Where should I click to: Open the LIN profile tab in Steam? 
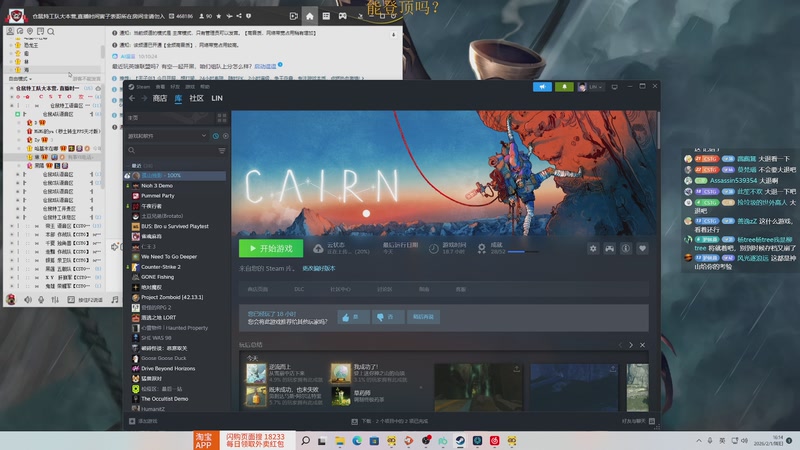click(217, 98)
